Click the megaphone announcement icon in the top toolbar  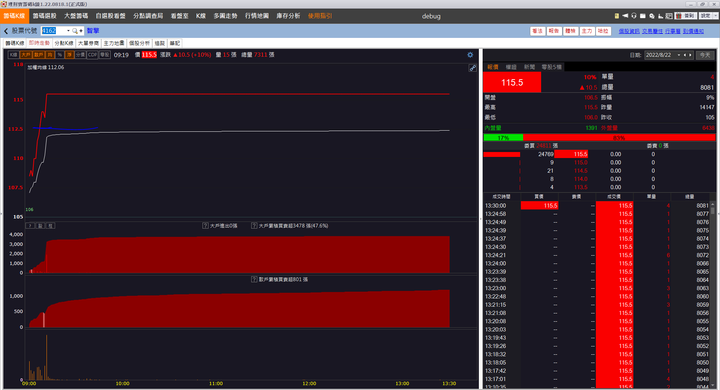pos(625,16)
